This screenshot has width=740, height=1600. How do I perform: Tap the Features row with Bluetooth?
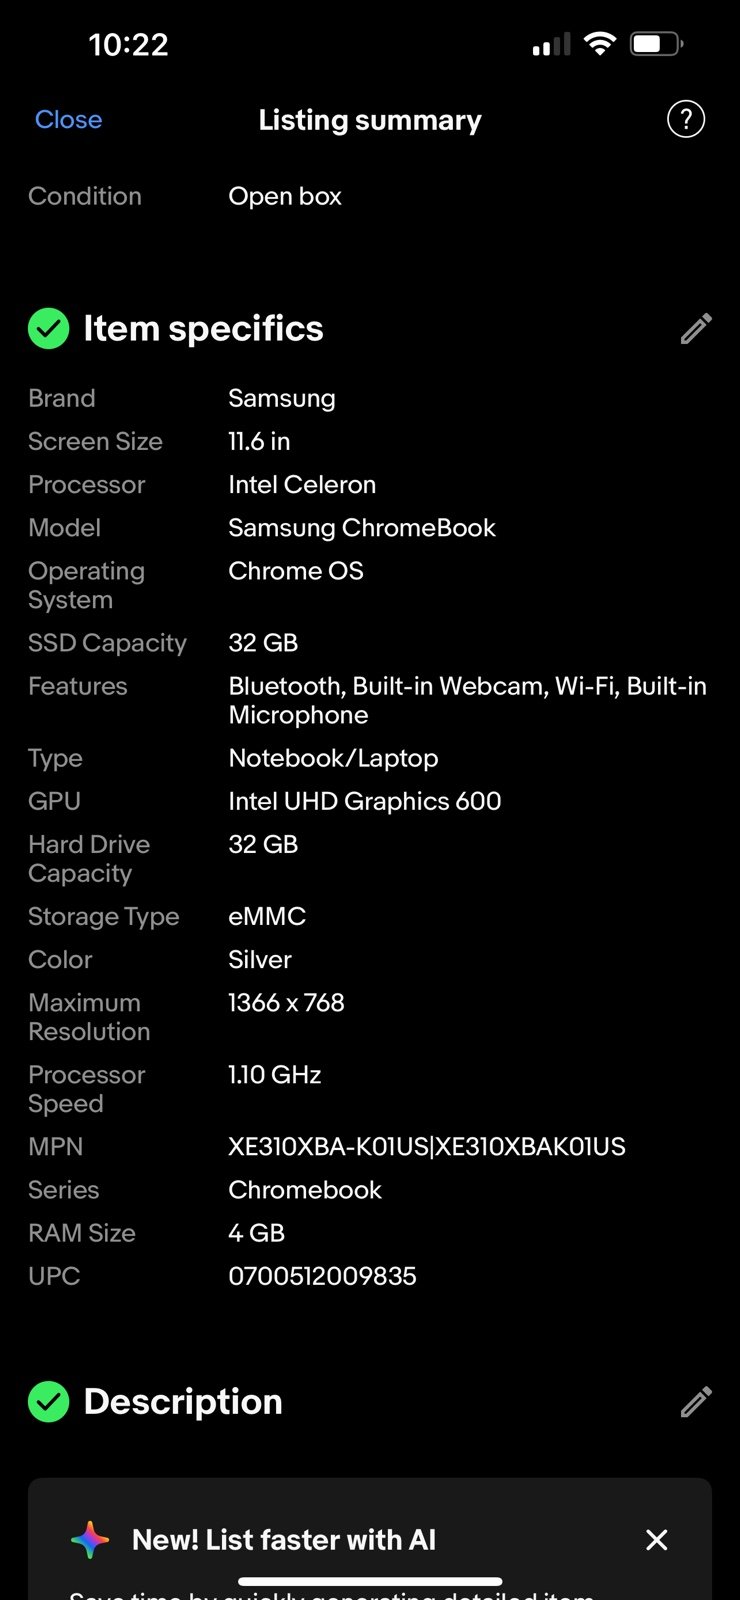(370, 700)
